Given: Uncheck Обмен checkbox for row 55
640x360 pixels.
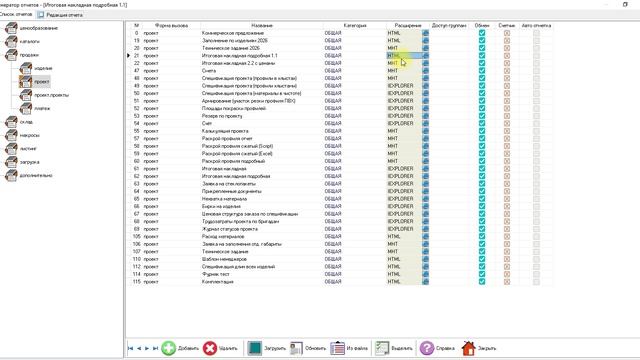Looking at the screenshot, I should (x=482, y=131).
